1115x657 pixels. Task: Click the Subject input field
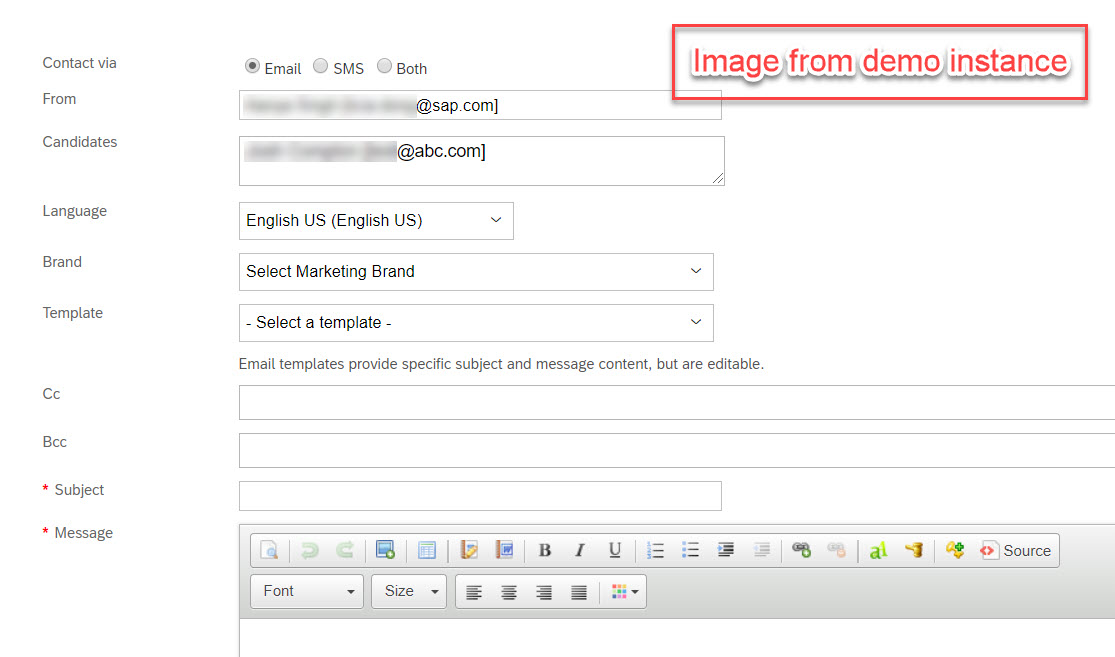(x=480, y=496)
